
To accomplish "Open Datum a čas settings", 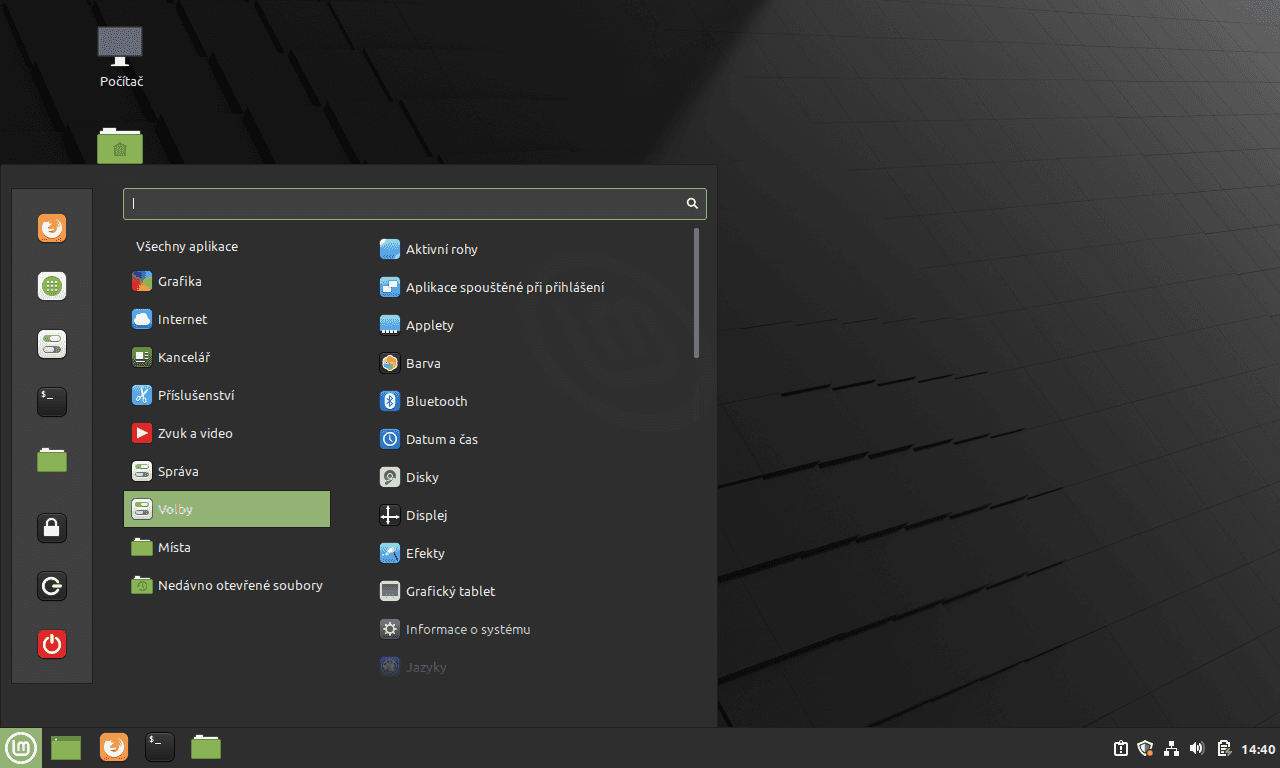I will click(x=441, y=439).
